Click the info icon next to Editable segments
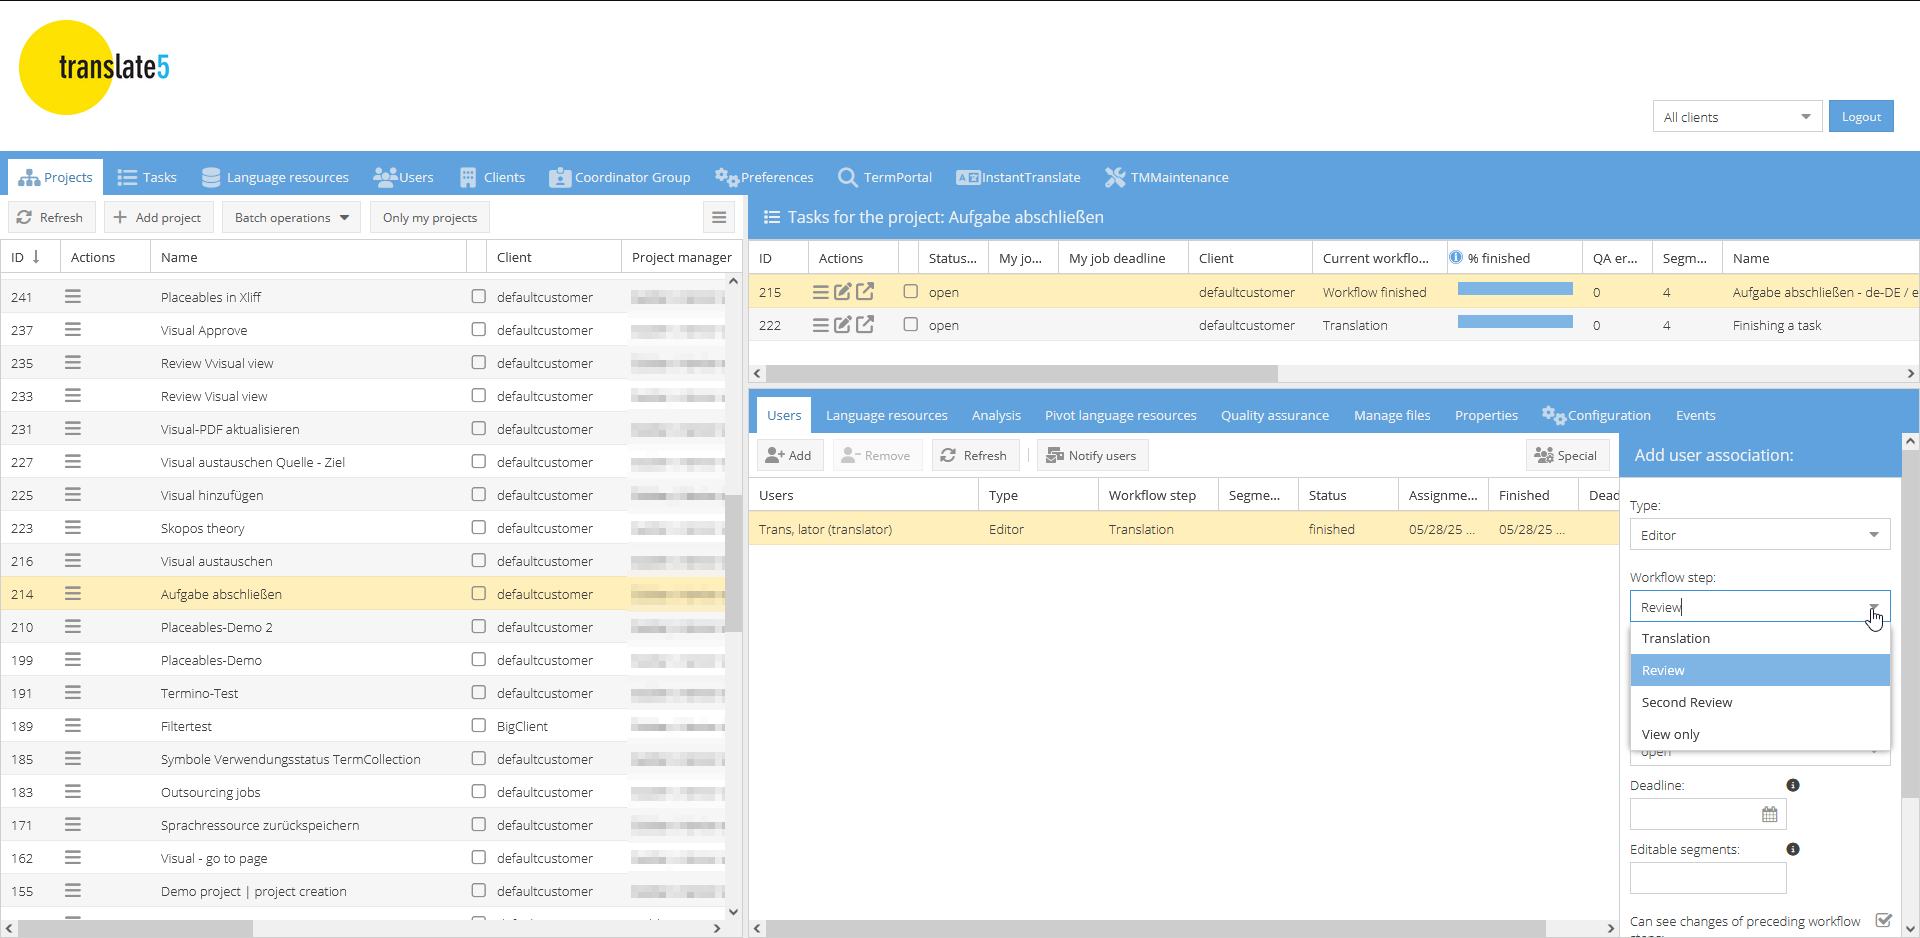 (1793, 849)
